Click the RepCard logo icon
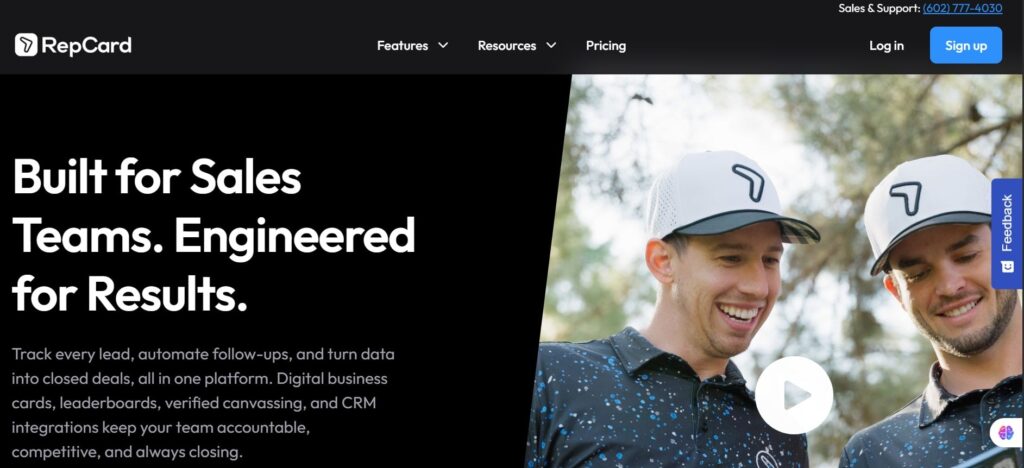Screen dimensions: 1024x468 [26, 45]
